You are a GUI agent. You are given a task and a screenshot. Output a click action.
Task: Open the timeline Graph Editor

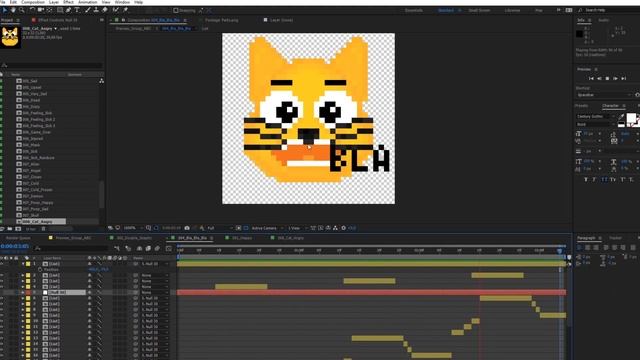(x=169, y=248)
